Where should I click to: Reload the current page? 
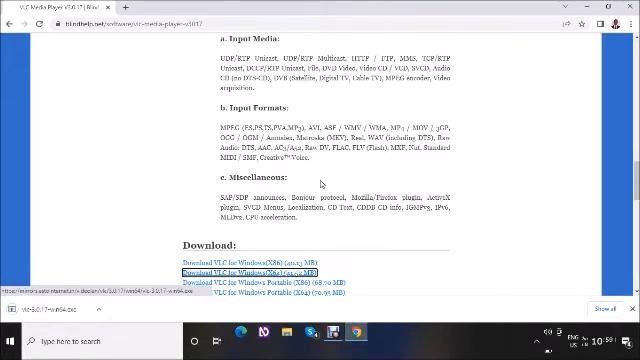point(39,24)
